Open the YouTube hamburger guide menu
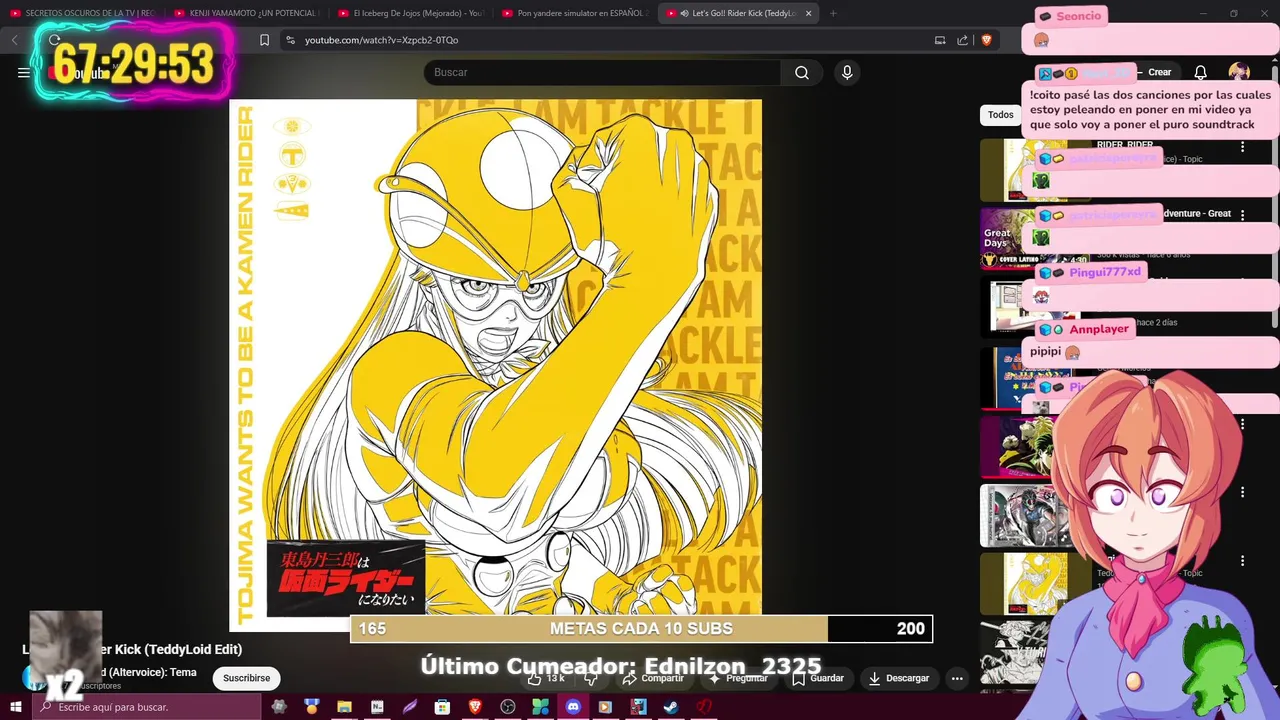The height and width of the screenshot is (720, 1280). pyautogui.click(x=23, y=72)
